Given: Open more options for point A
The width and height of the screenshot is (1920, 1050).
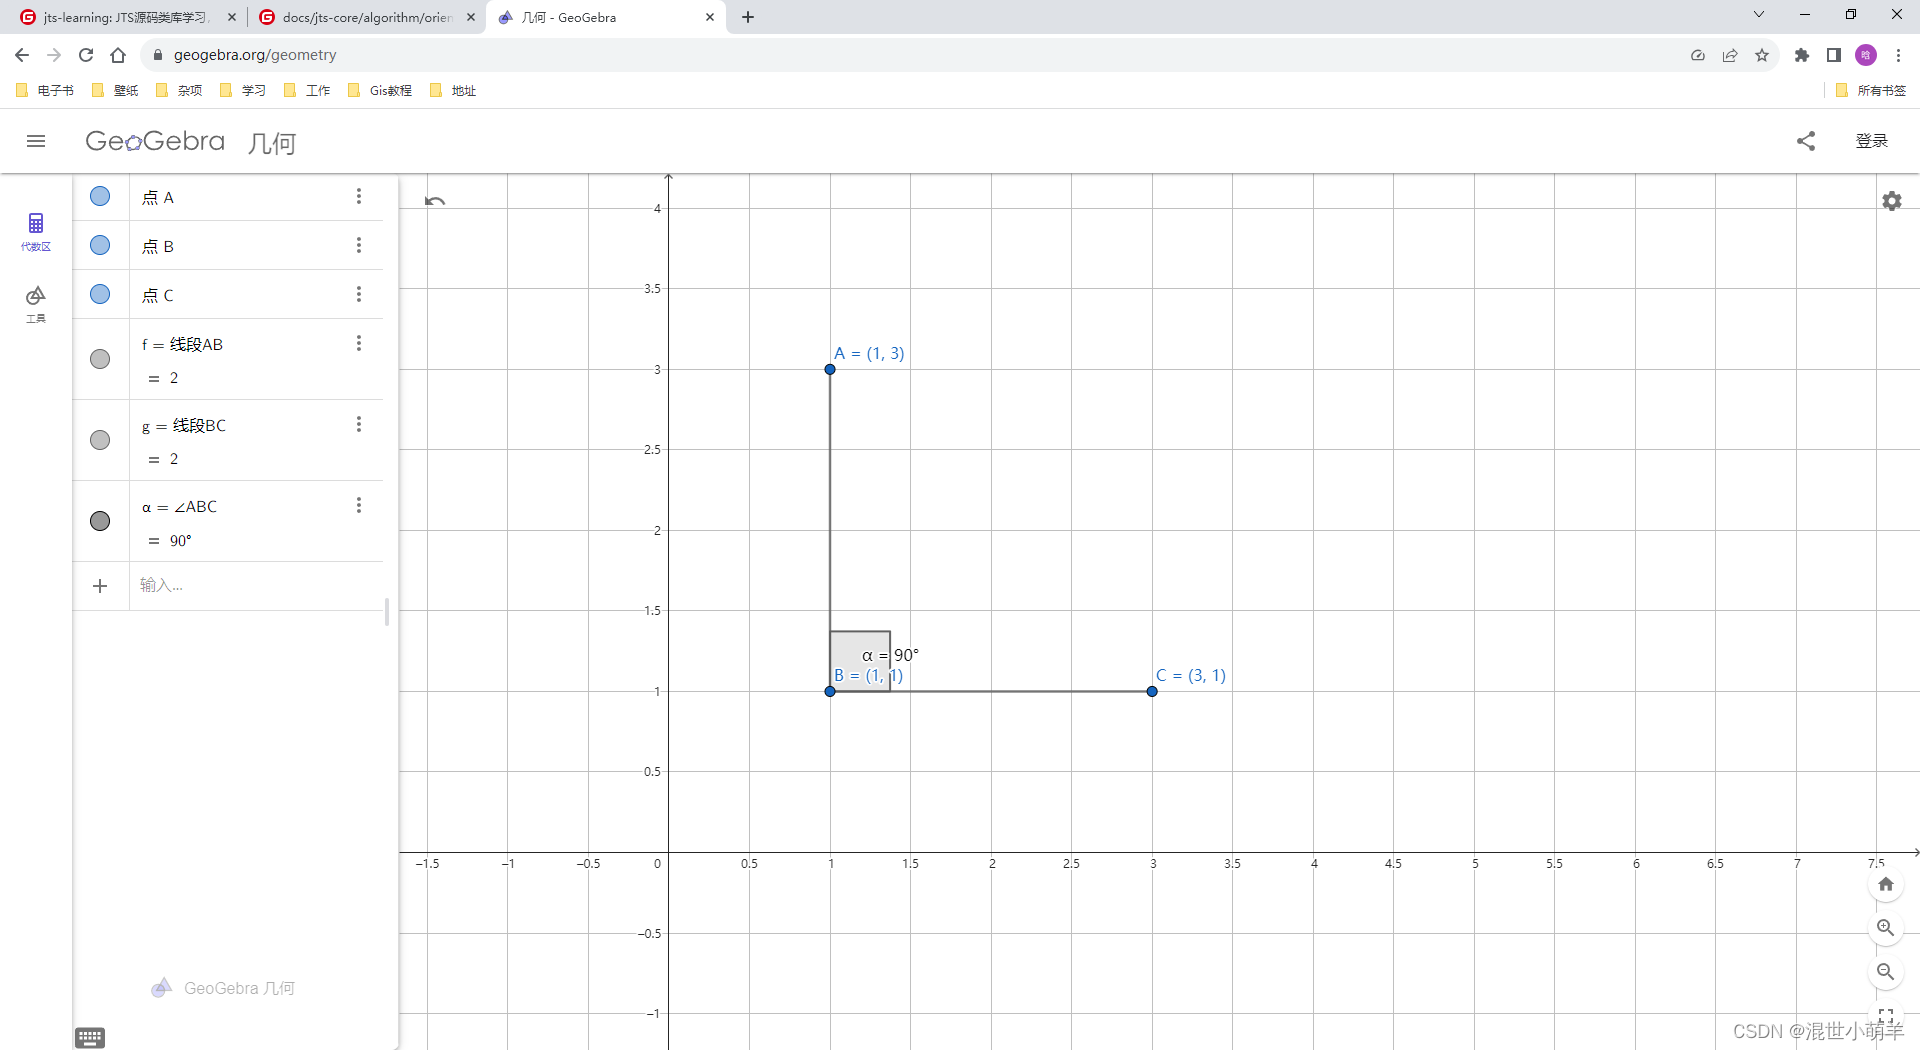Looking at the screenshot, I should click(x=359, y=196).
